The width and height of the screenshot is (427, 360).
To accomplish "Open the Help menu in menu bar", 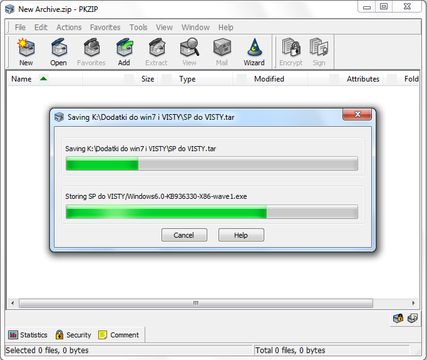I will [226, 27].
